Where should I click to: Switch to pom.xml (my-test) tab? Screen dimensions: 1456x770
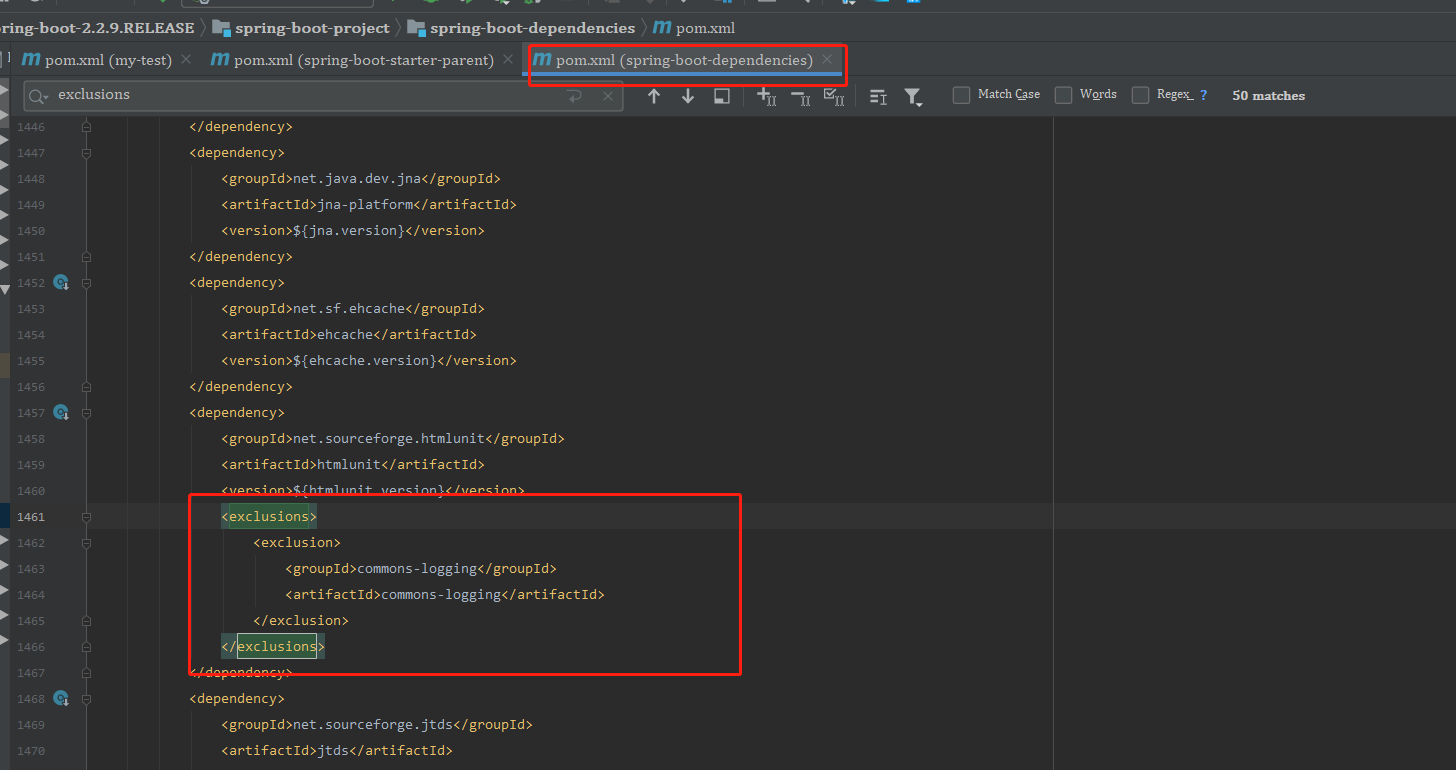tap(108, 60)
